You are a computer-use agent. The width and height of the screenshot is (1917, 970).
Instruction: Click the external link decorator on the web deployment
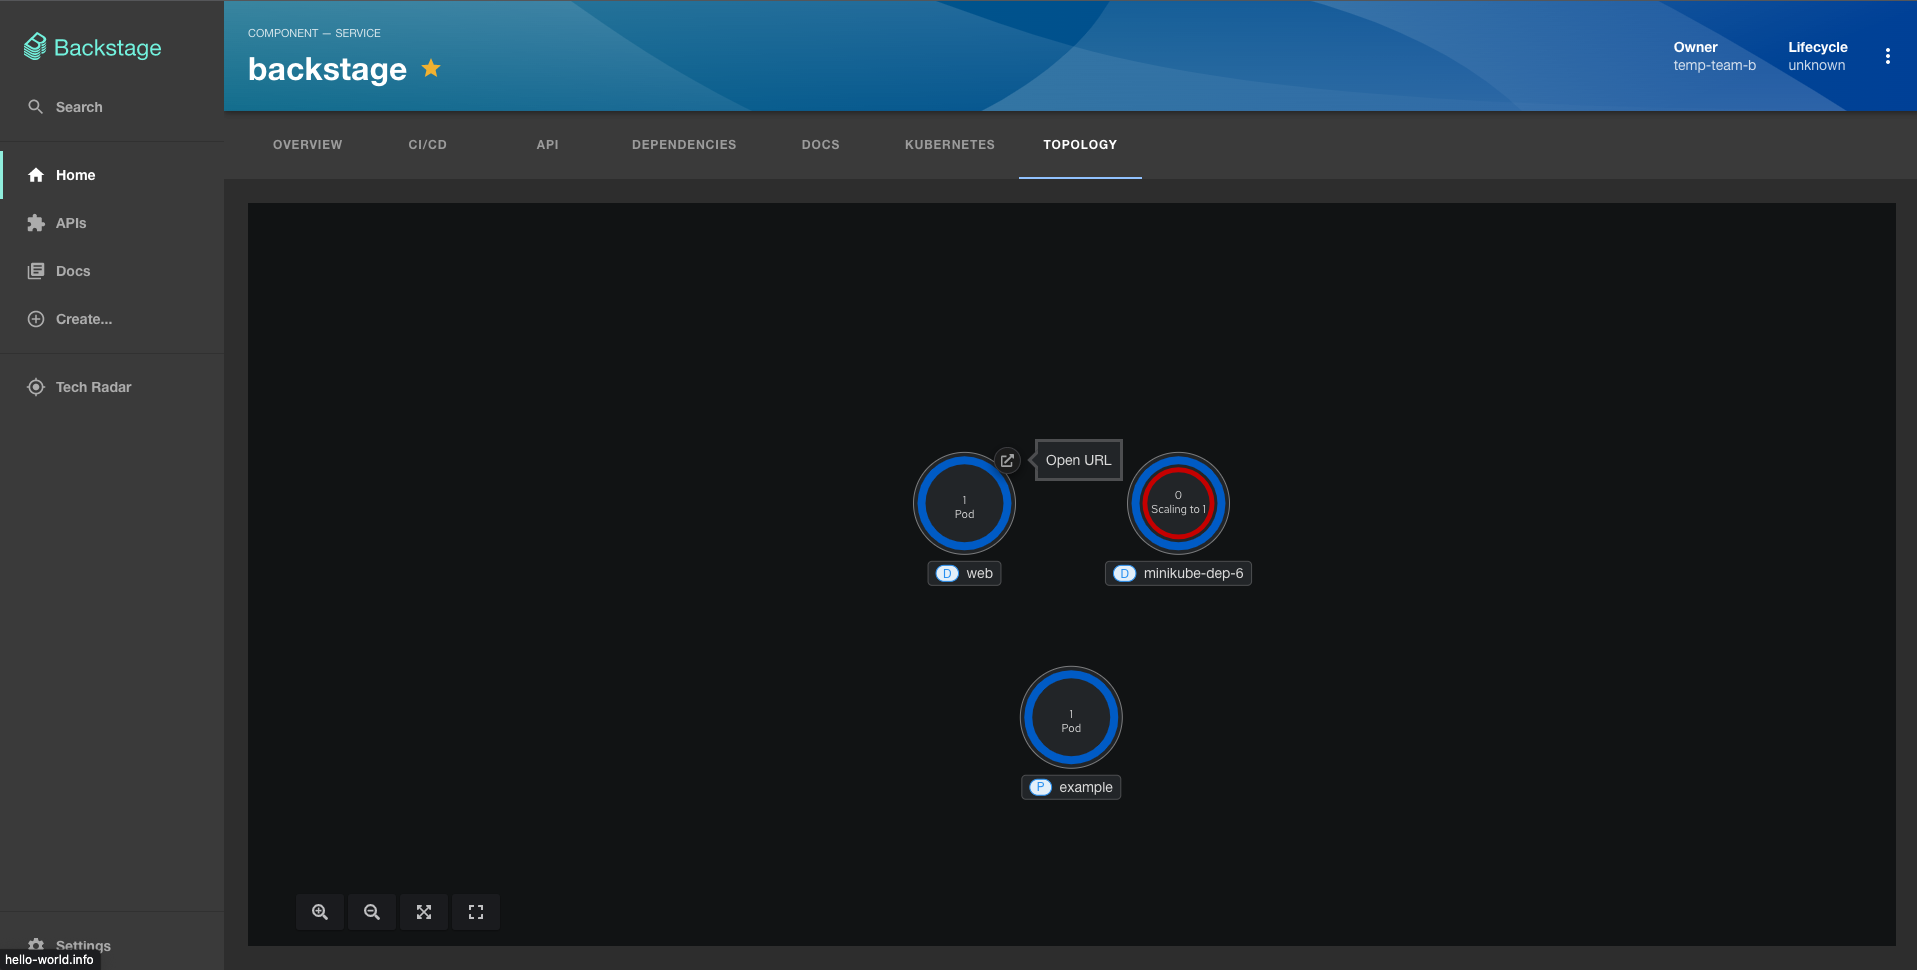[x=1007, y=460]
